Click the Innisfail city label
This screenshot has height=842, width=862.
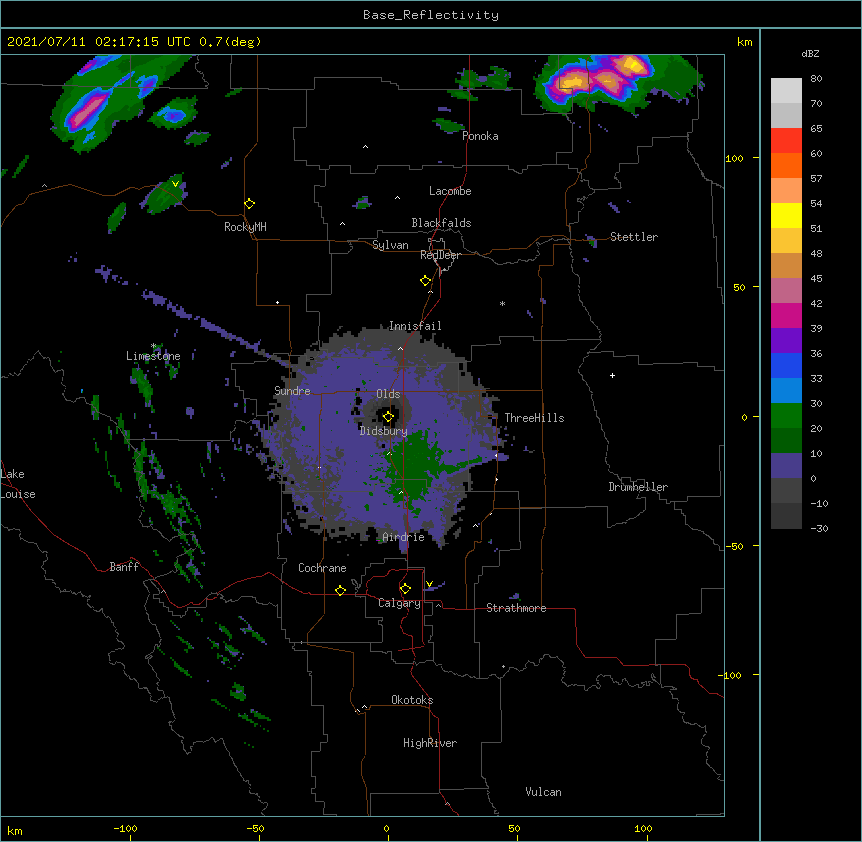[415, 326]
